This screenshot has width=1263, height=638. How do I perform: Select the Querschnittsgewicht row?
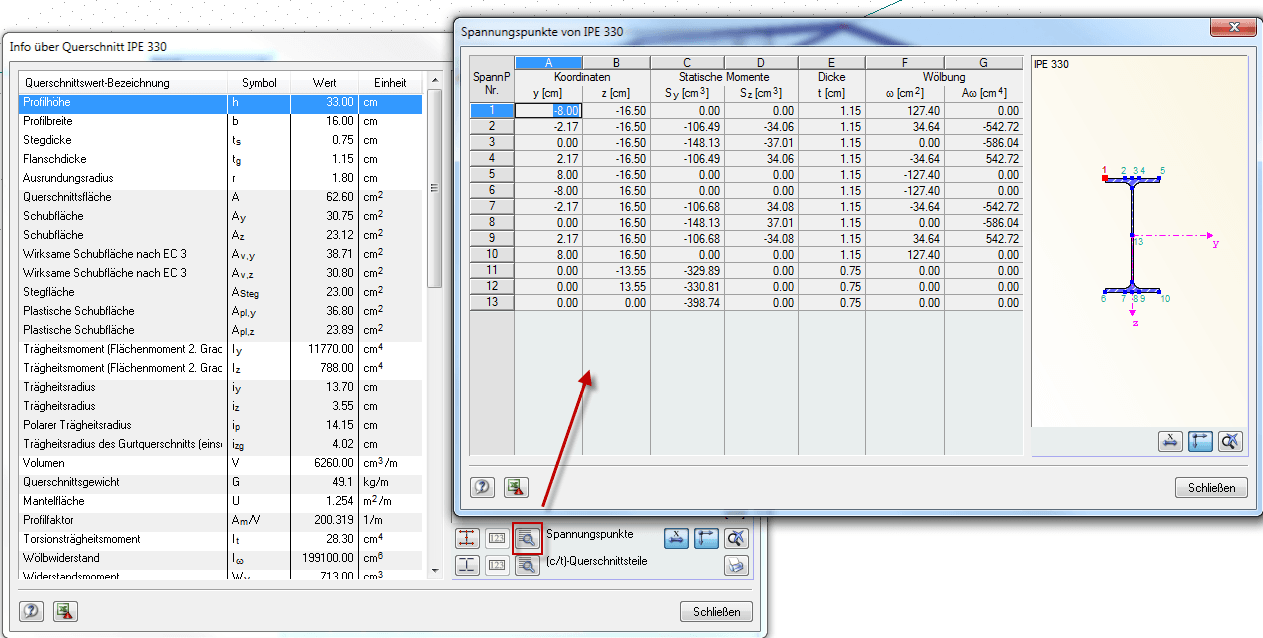pyautogui.click(x=220, y=482)
